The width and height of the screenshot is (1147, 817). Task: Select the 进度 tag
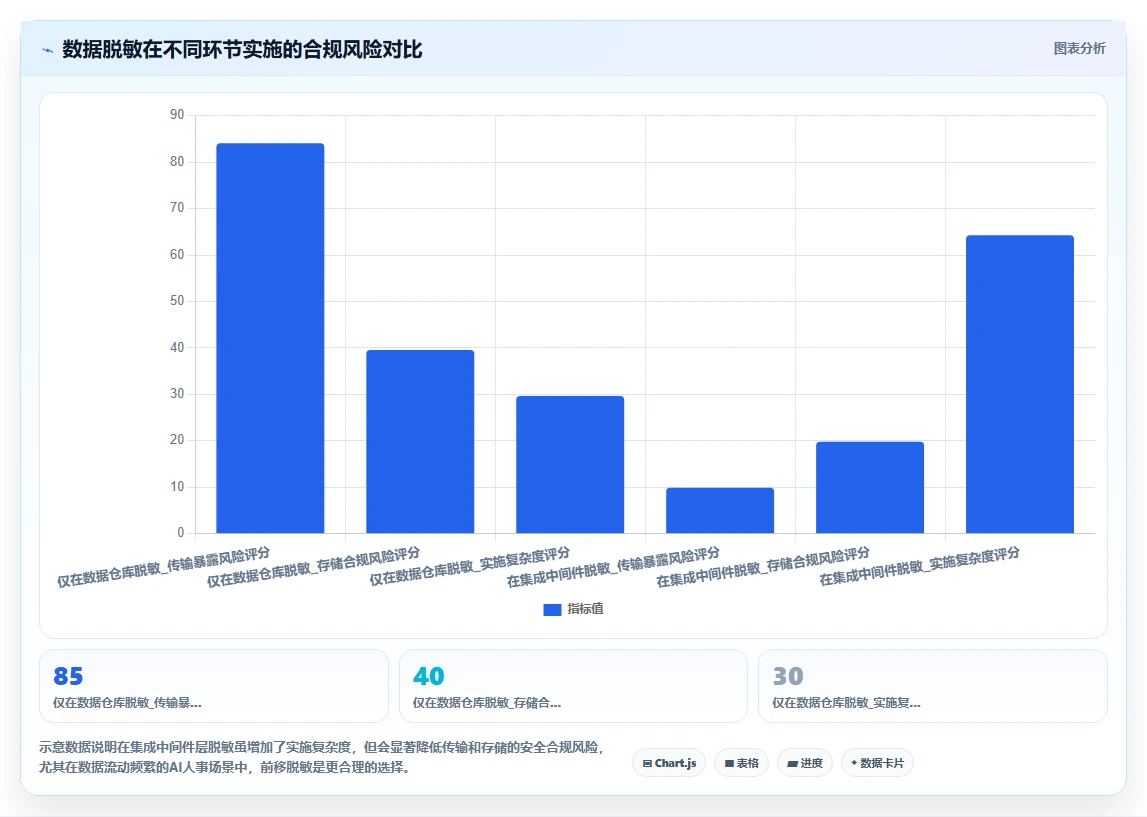pos(805,763)
